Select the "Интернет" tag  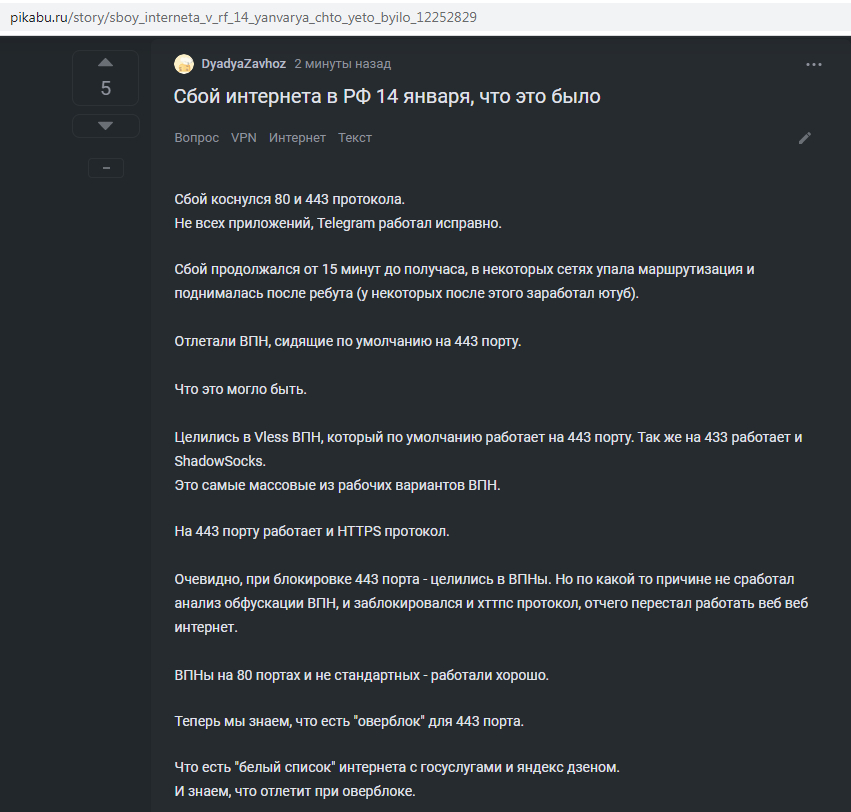(297, 138)
